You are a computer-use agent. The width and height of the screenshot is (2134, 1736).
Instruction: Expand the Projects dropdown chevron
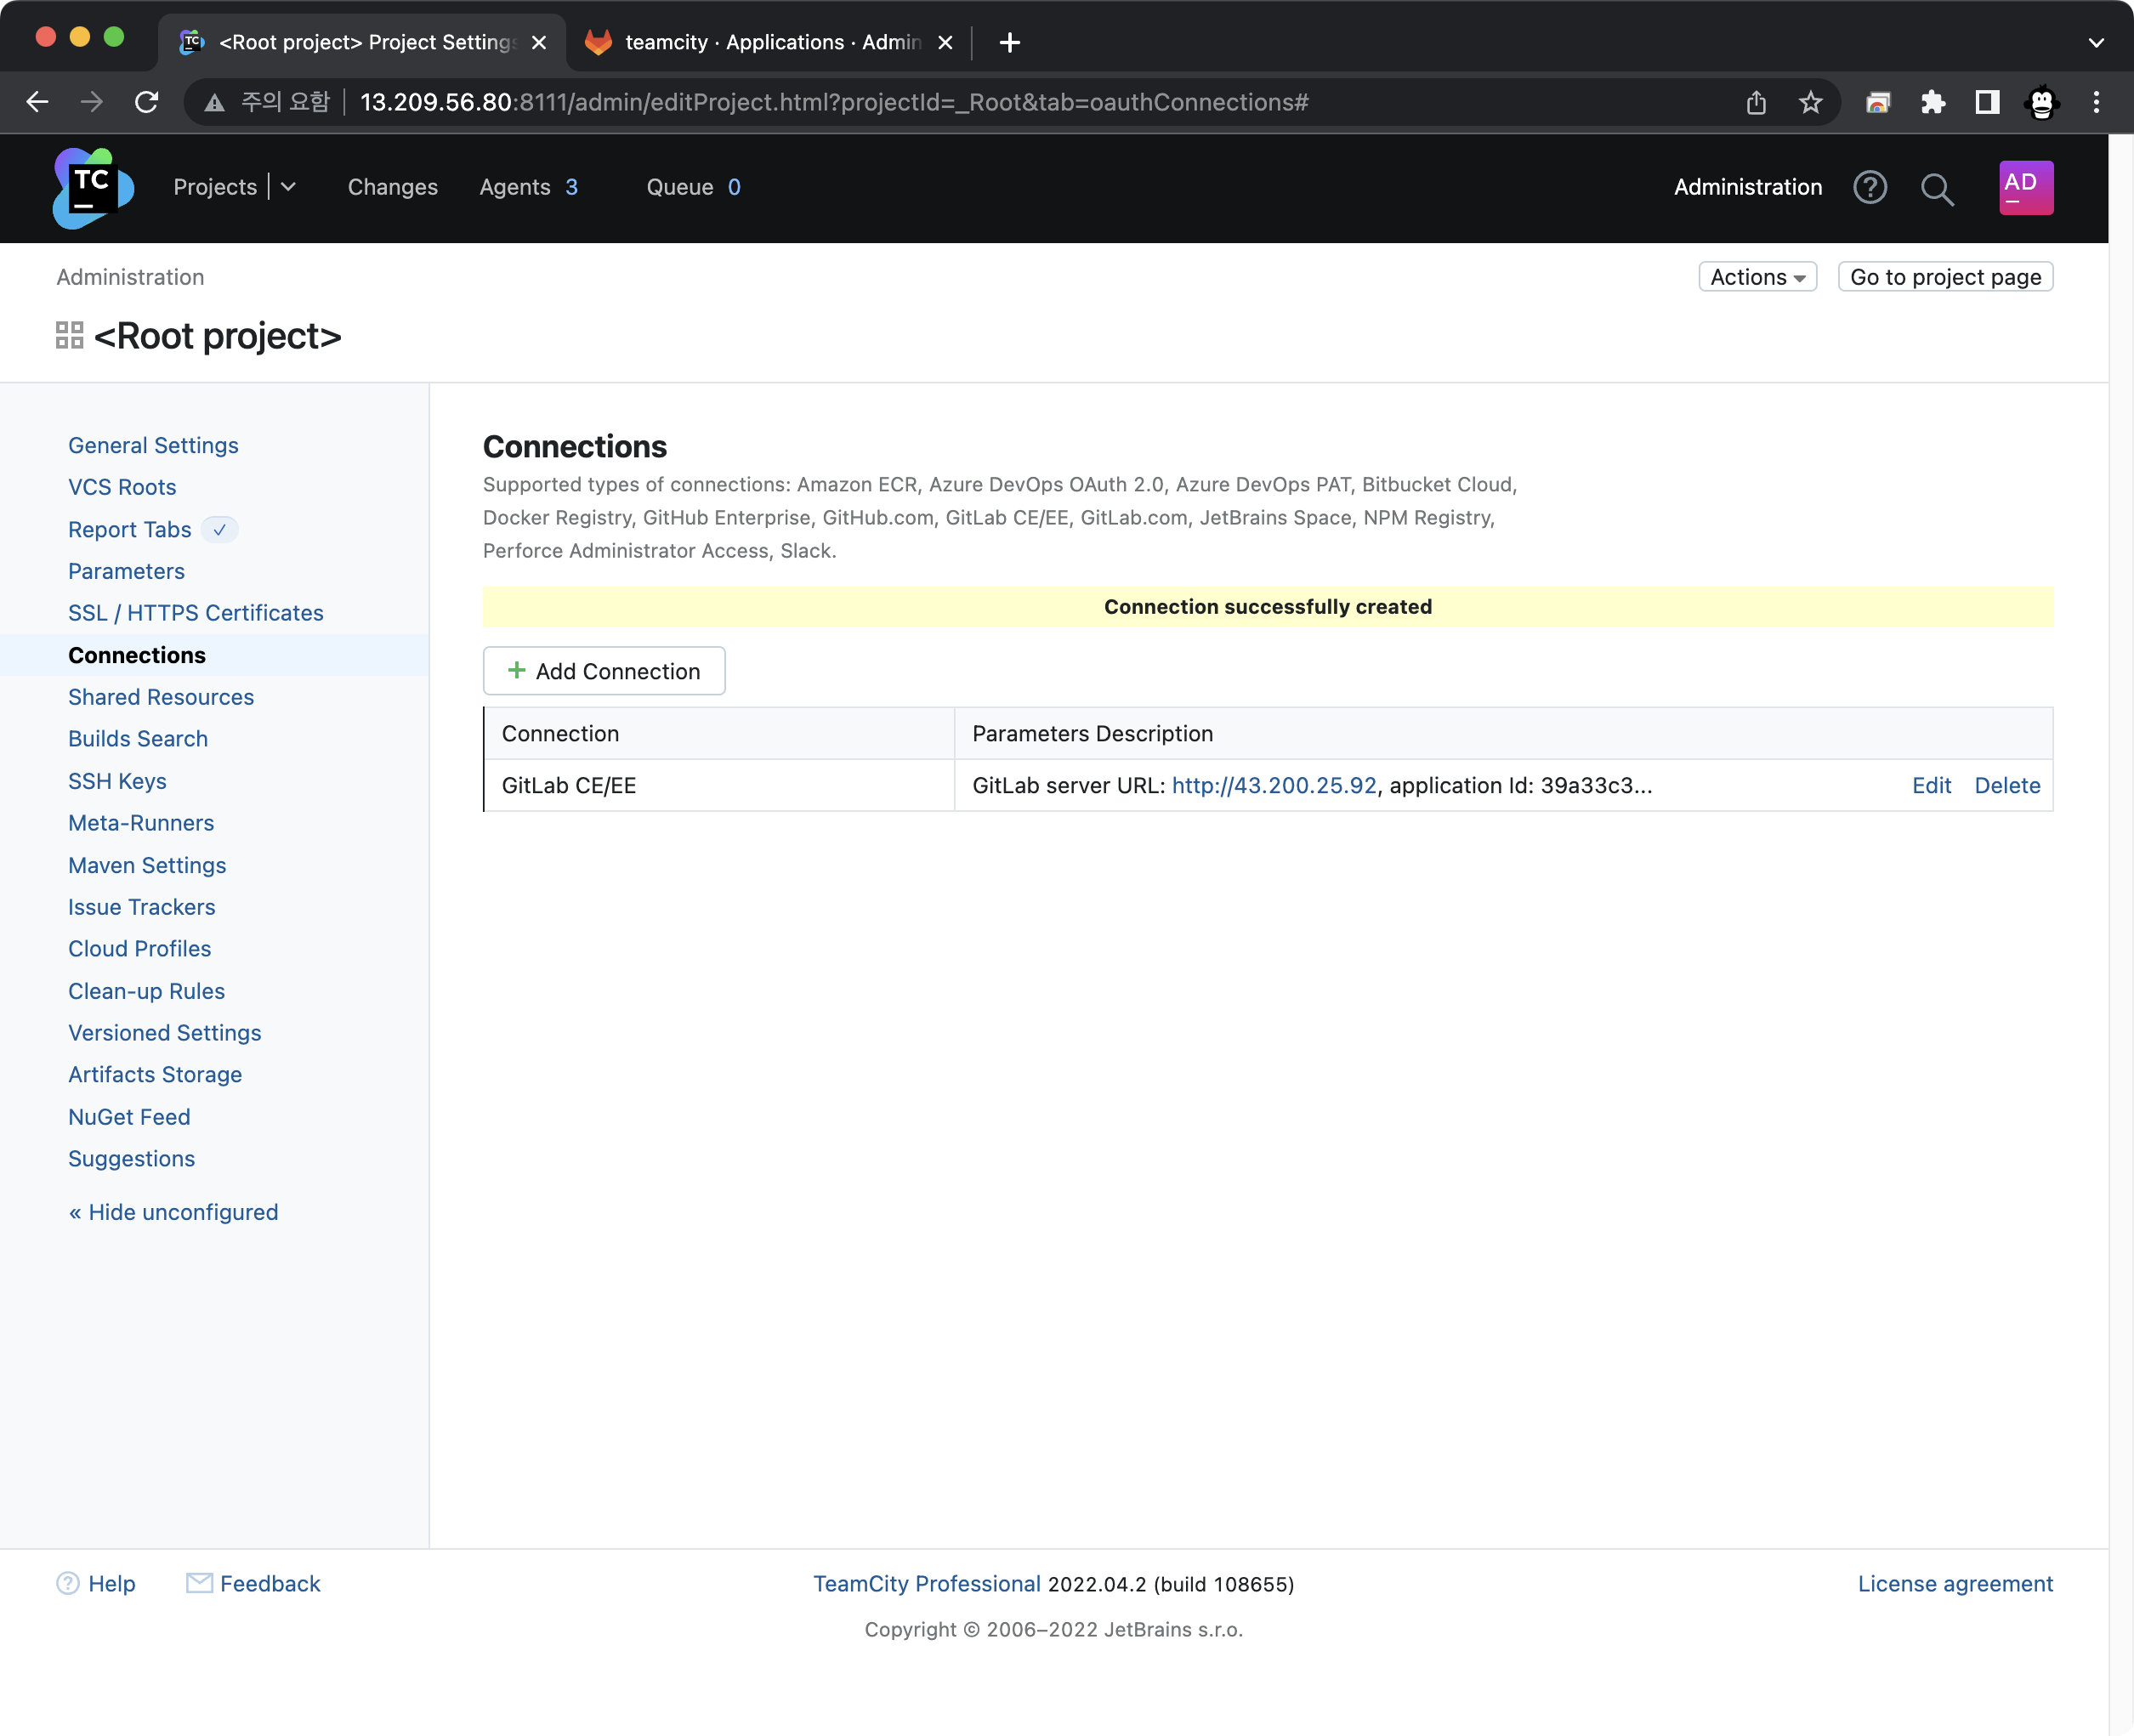[x=288, y=187]
